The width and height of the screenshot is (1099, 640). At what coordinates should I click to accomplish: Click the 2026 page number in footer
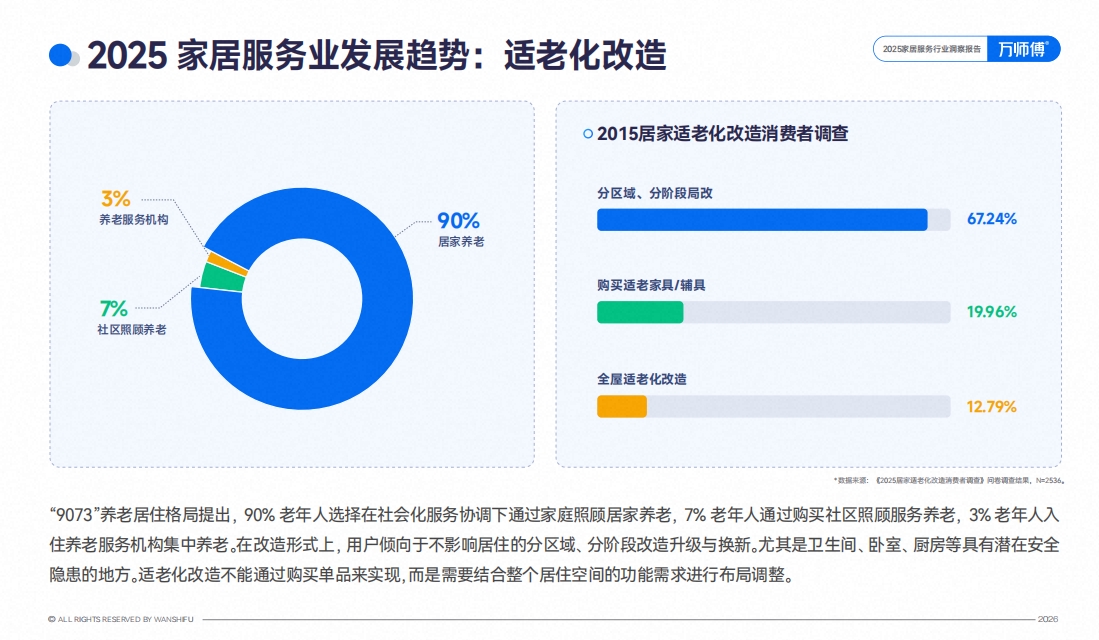1048,619
